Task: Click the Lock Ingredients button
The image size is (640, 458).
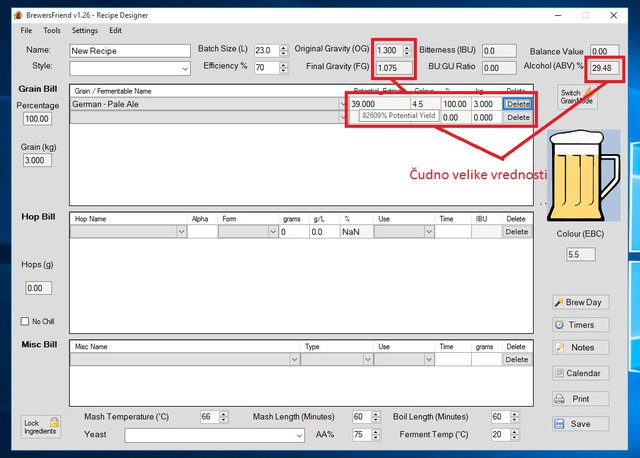Action: pos(41,427)
